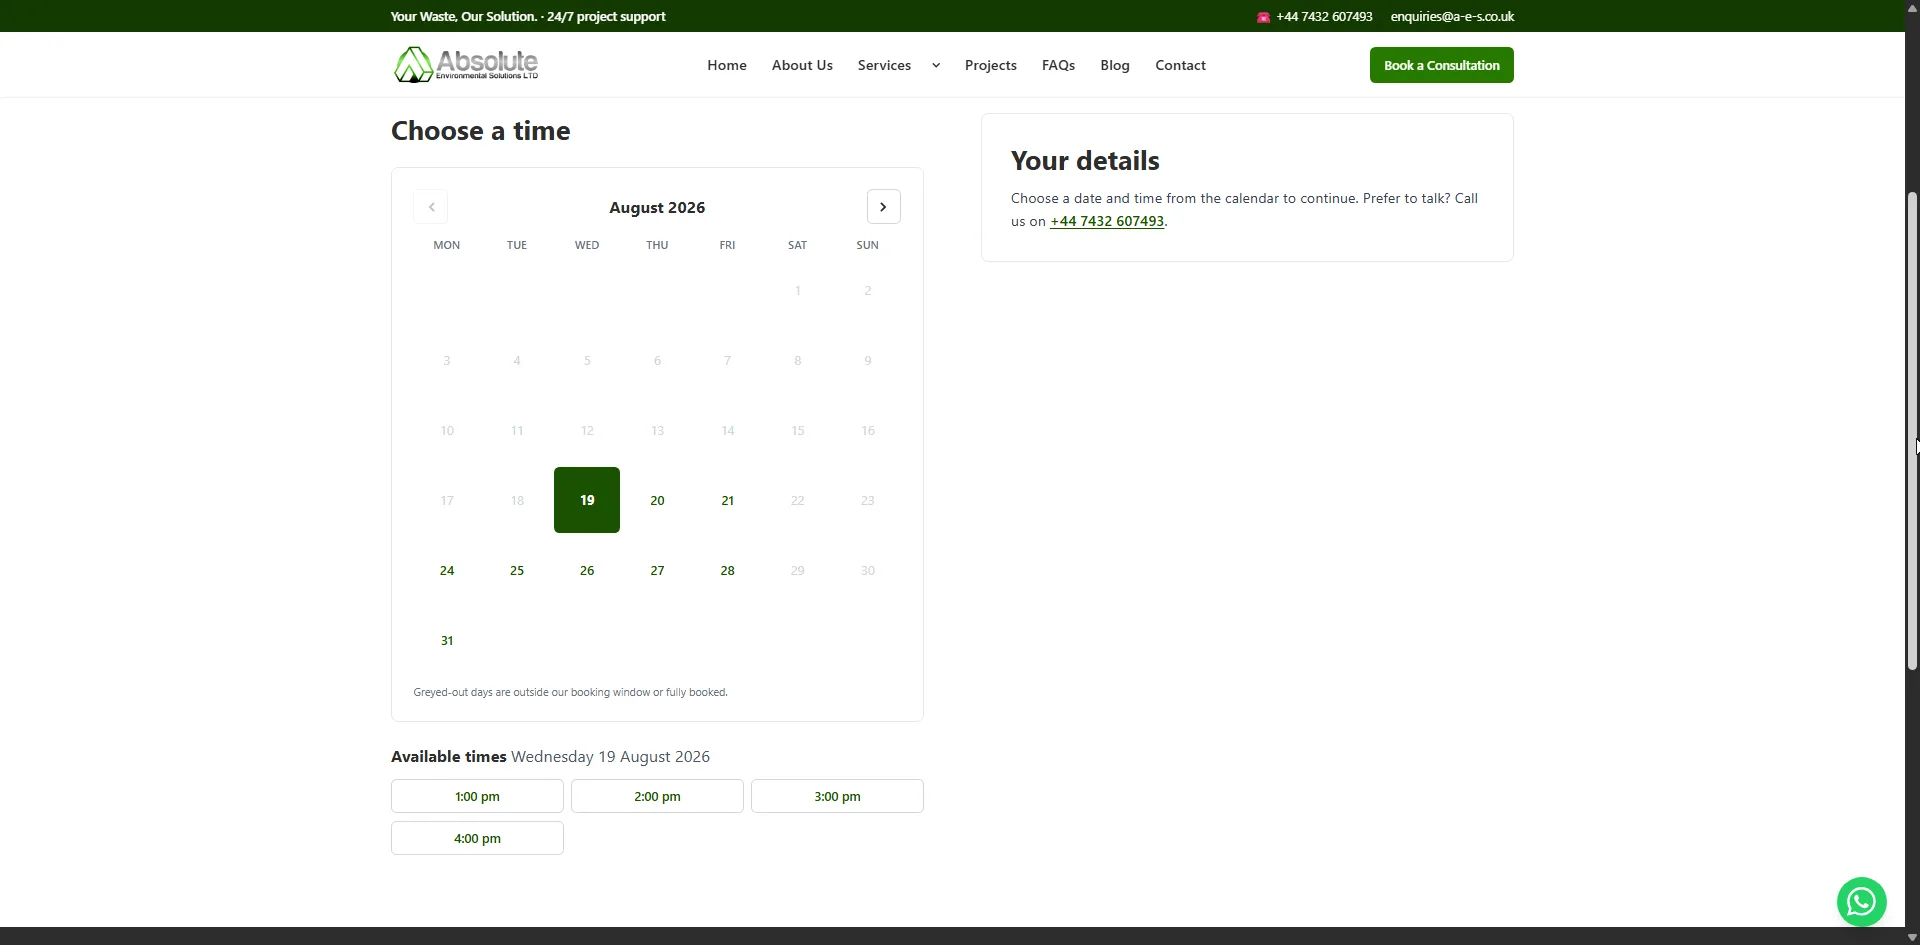Open the Home menu item
The height and width of the screenshot is (945, 1920).
pos(727,65)
